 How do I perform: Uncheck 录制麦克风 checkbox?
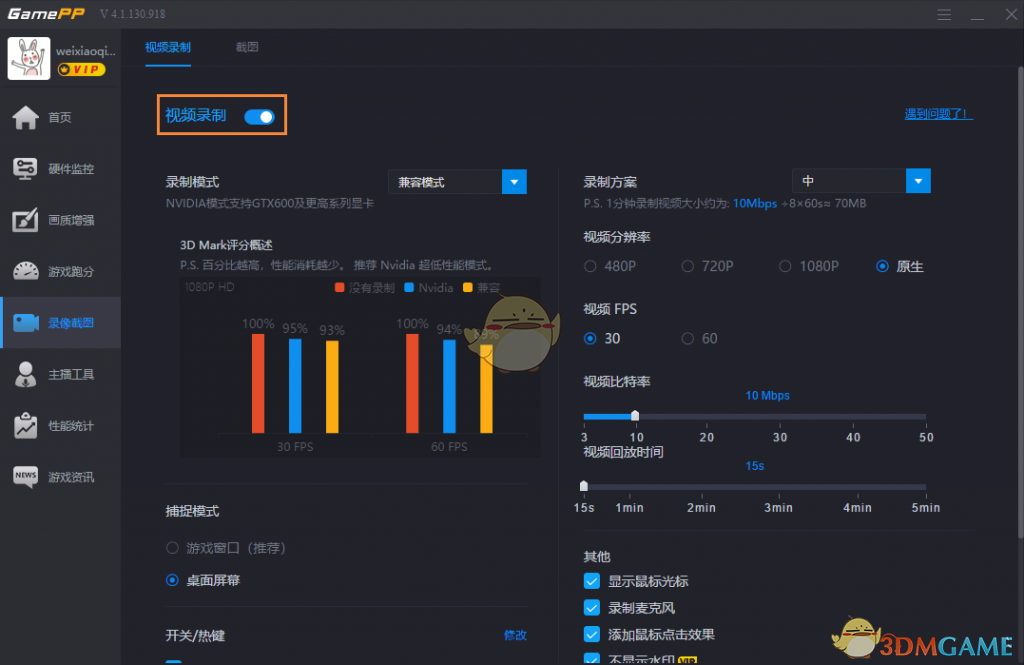pyautogui.click(x=592, y=608)
